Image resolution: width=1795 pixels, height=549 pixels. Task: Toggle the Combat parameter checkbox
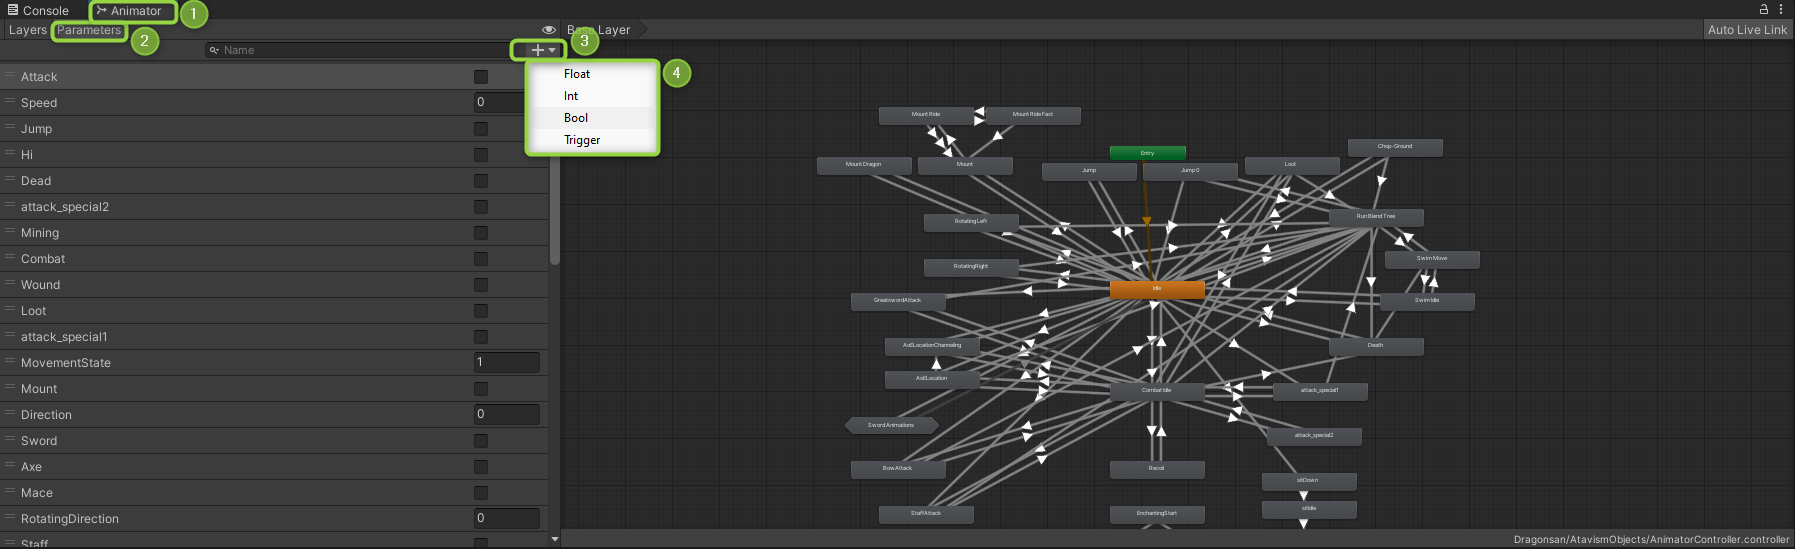click(481, 259)
